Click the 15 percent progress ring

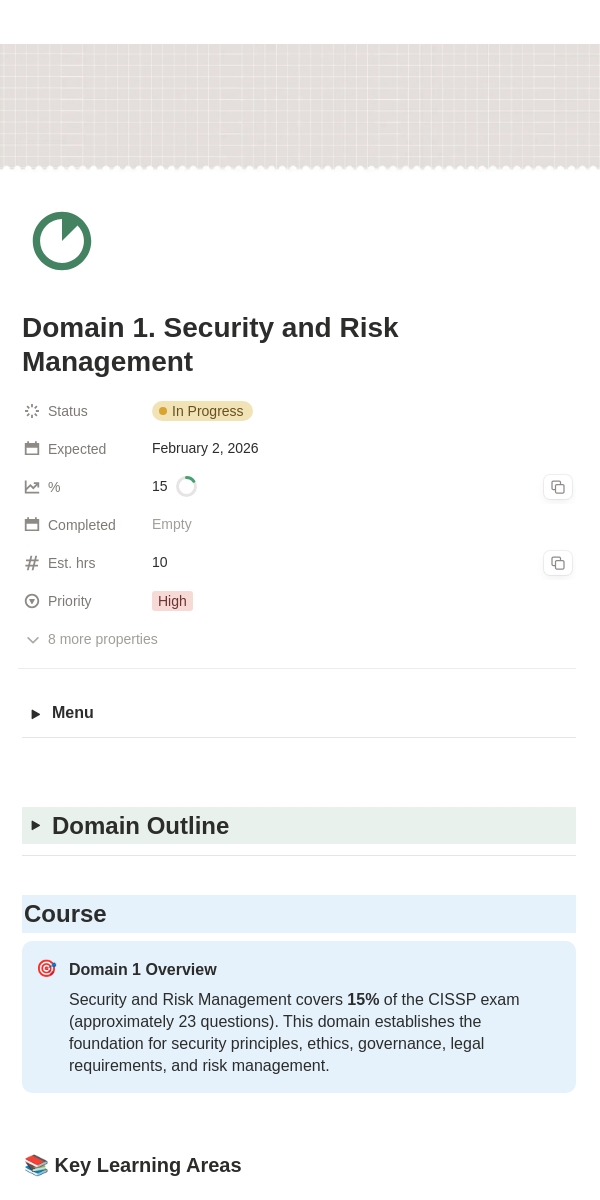click(x=186, y=487)
